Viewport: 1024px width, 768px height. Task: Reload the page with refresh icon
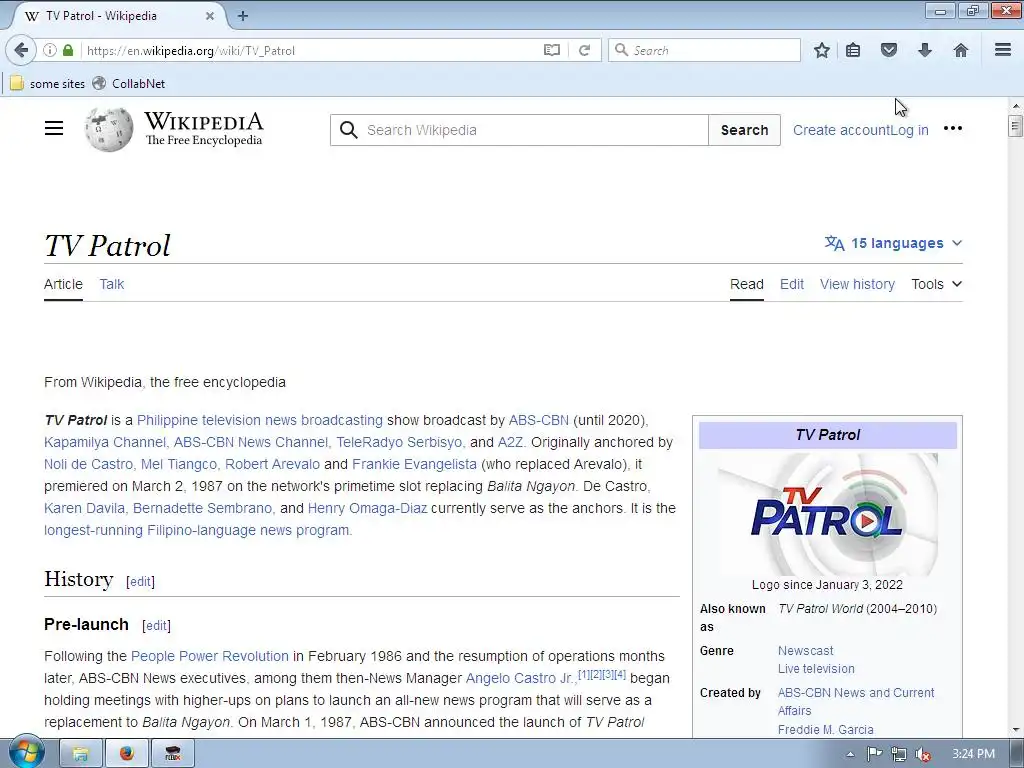[584, 50]
